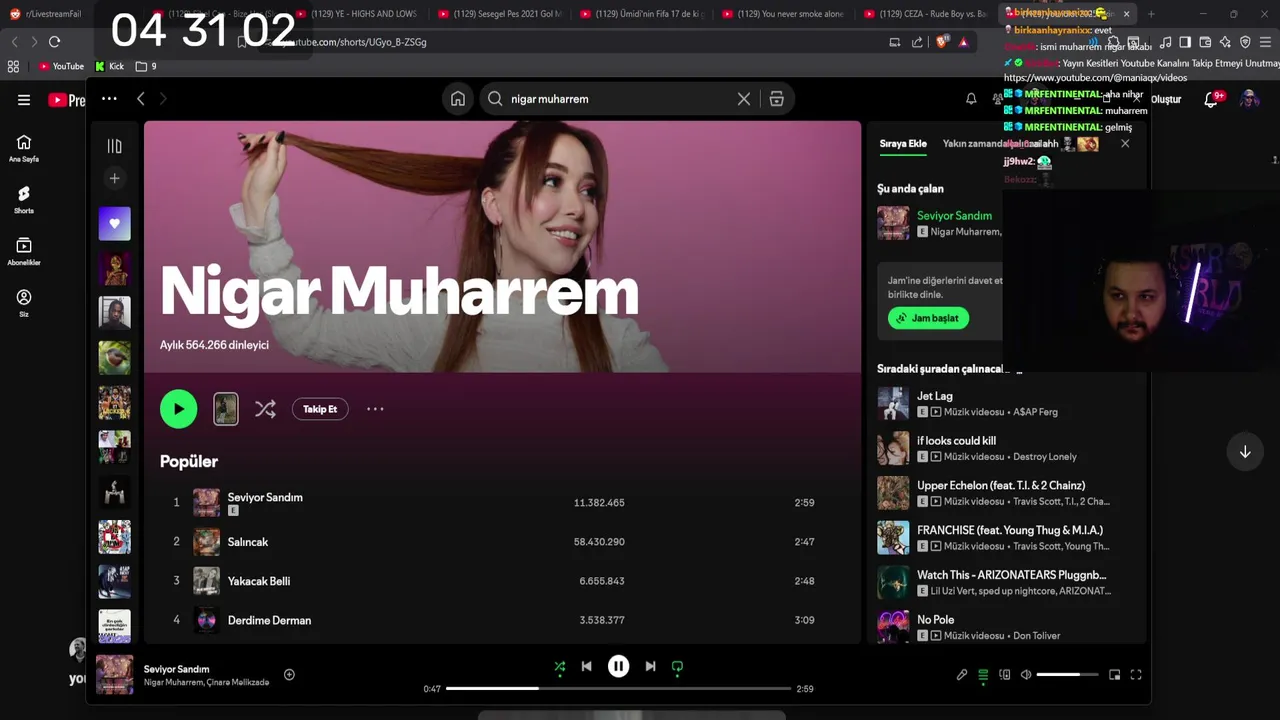The width and height of the screenshot is (1280, 720).
Task: Open the YouTube Oluştur menu
Action: (x=1166, y=99)
